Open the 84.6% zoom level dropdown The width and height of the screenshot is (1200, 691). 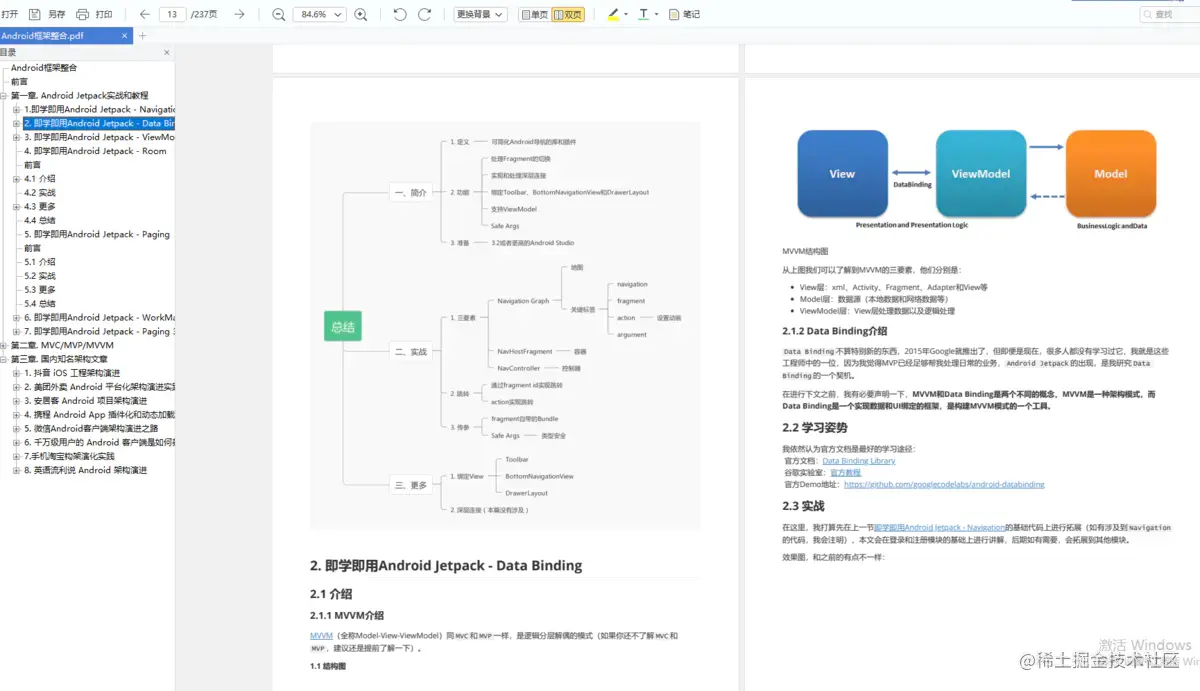(x=320, y=14)
